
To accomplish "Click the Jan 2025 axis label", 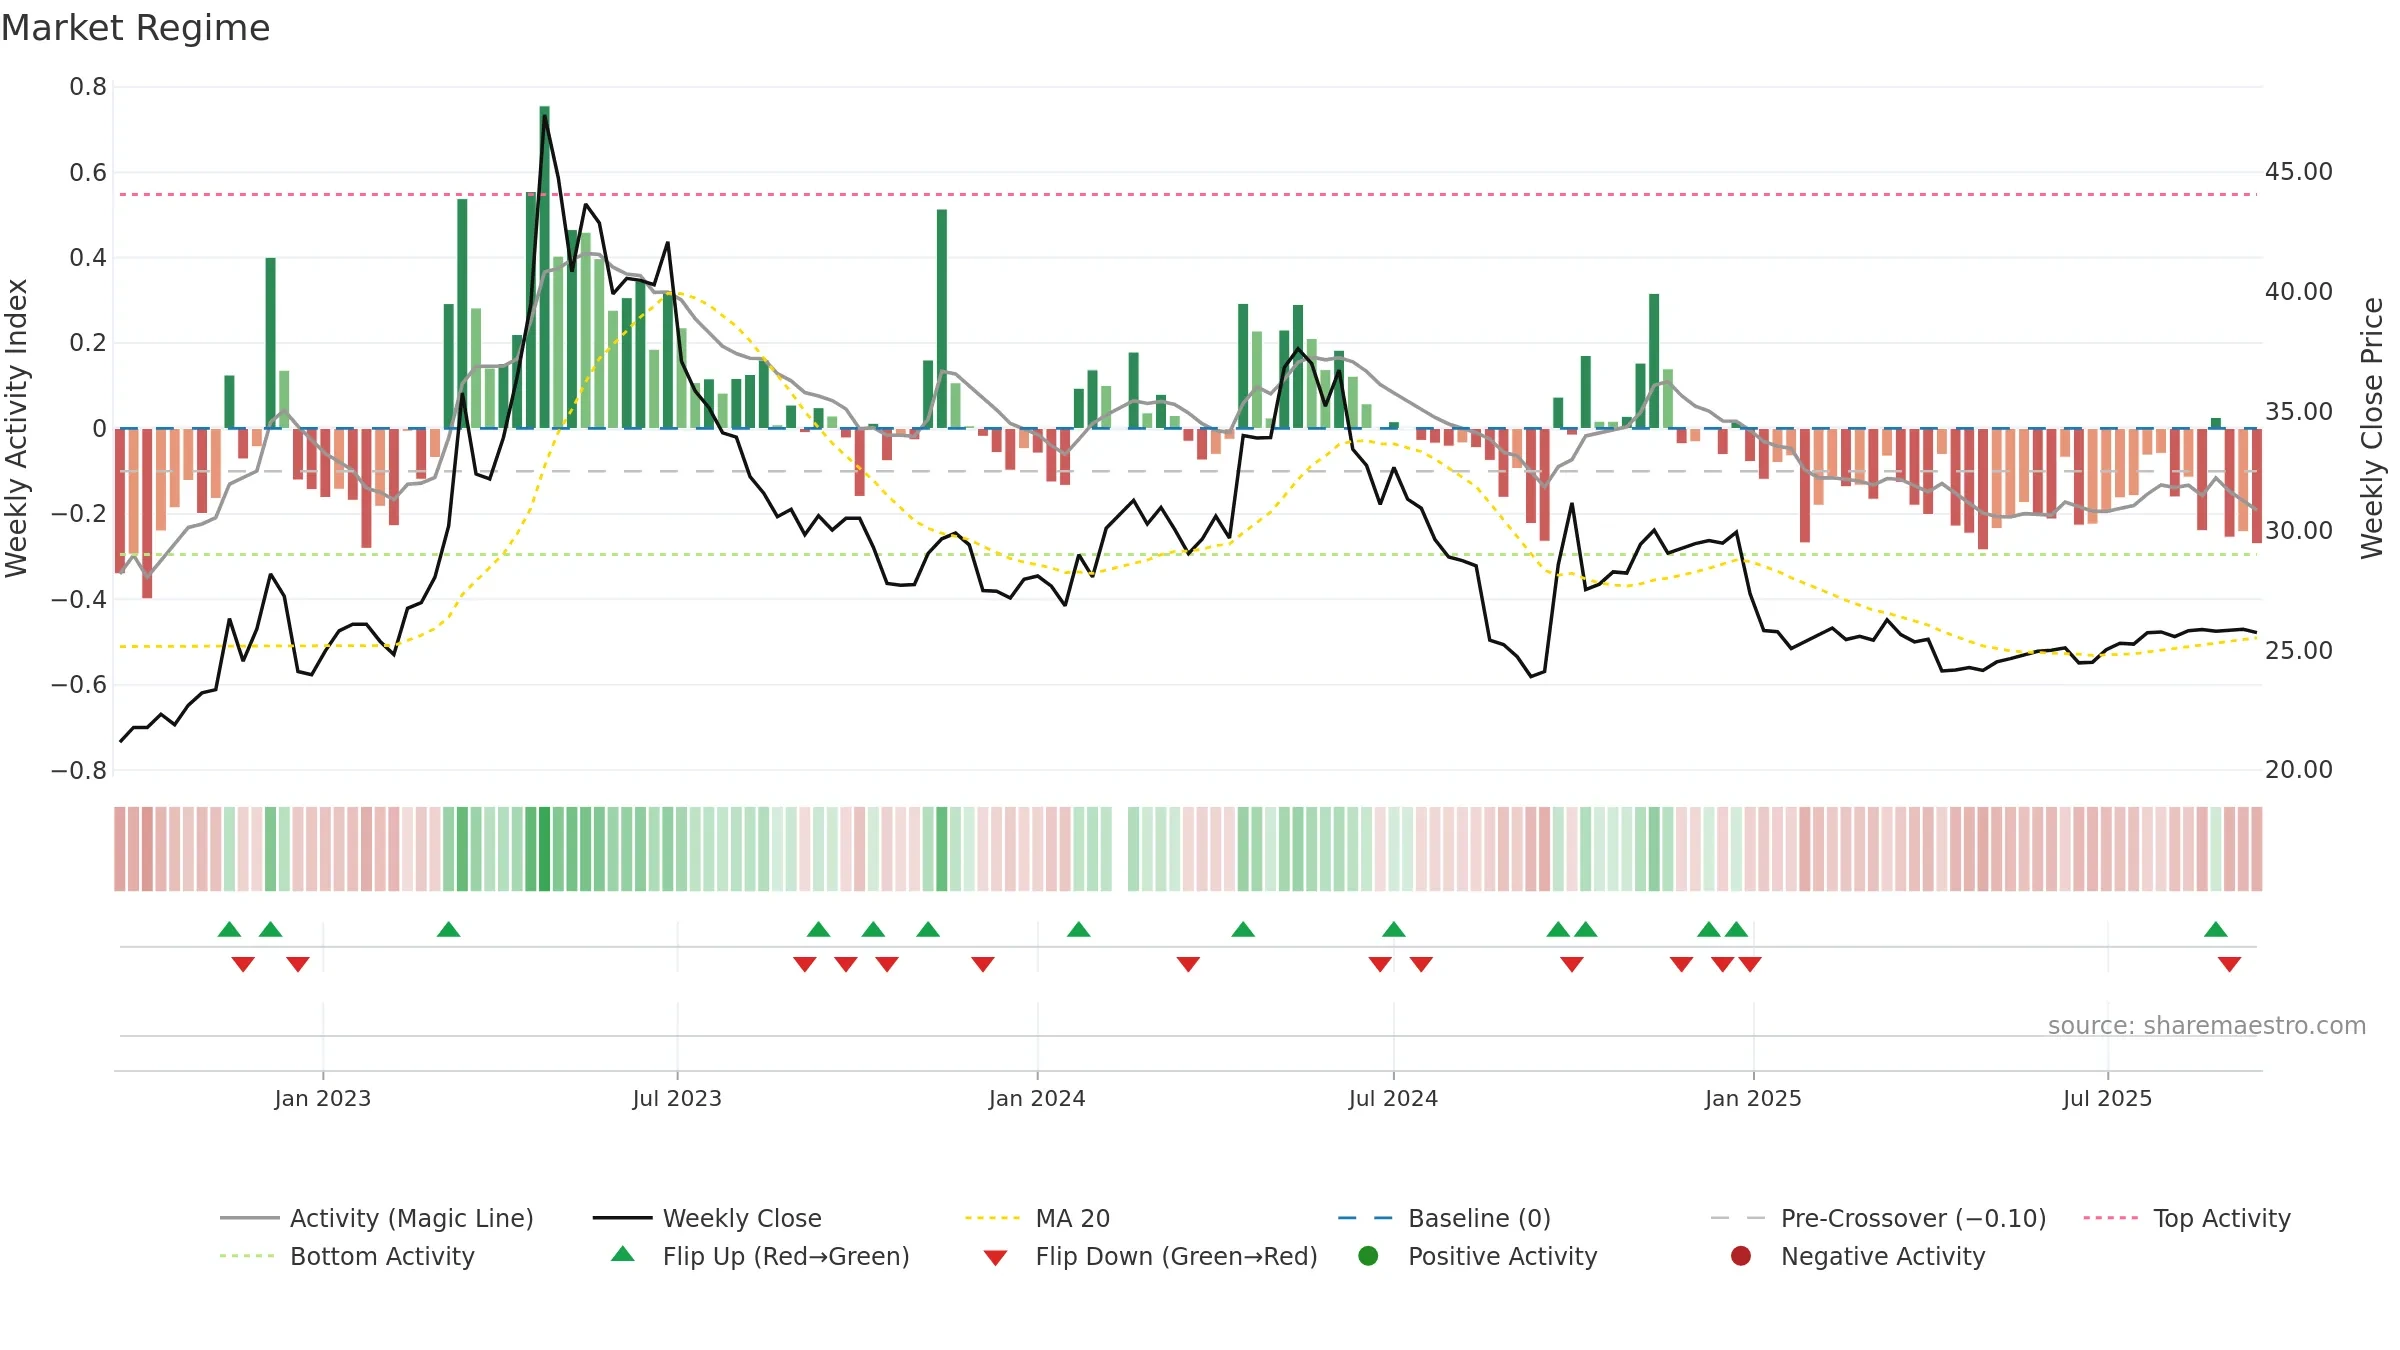I will coord(1753,1098).
